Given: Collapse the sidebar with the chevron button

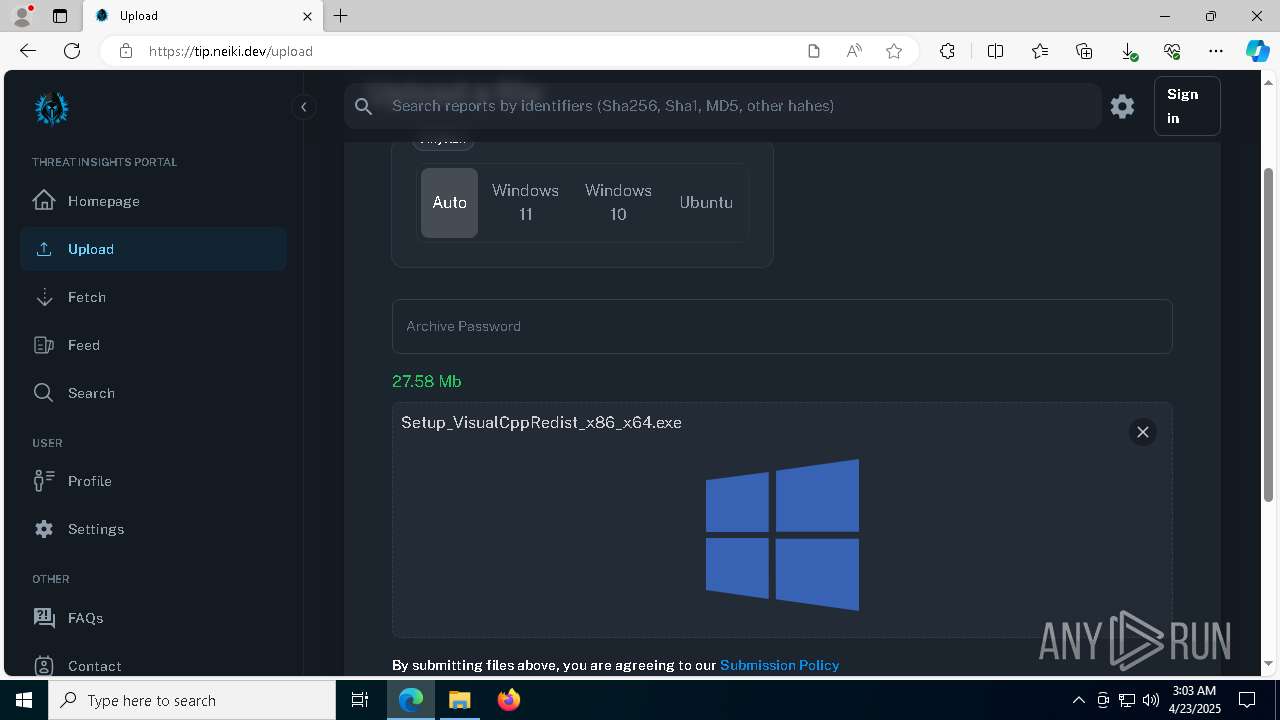Looking at the screenshot, I should pyautogui.click(x=304, y=107).
